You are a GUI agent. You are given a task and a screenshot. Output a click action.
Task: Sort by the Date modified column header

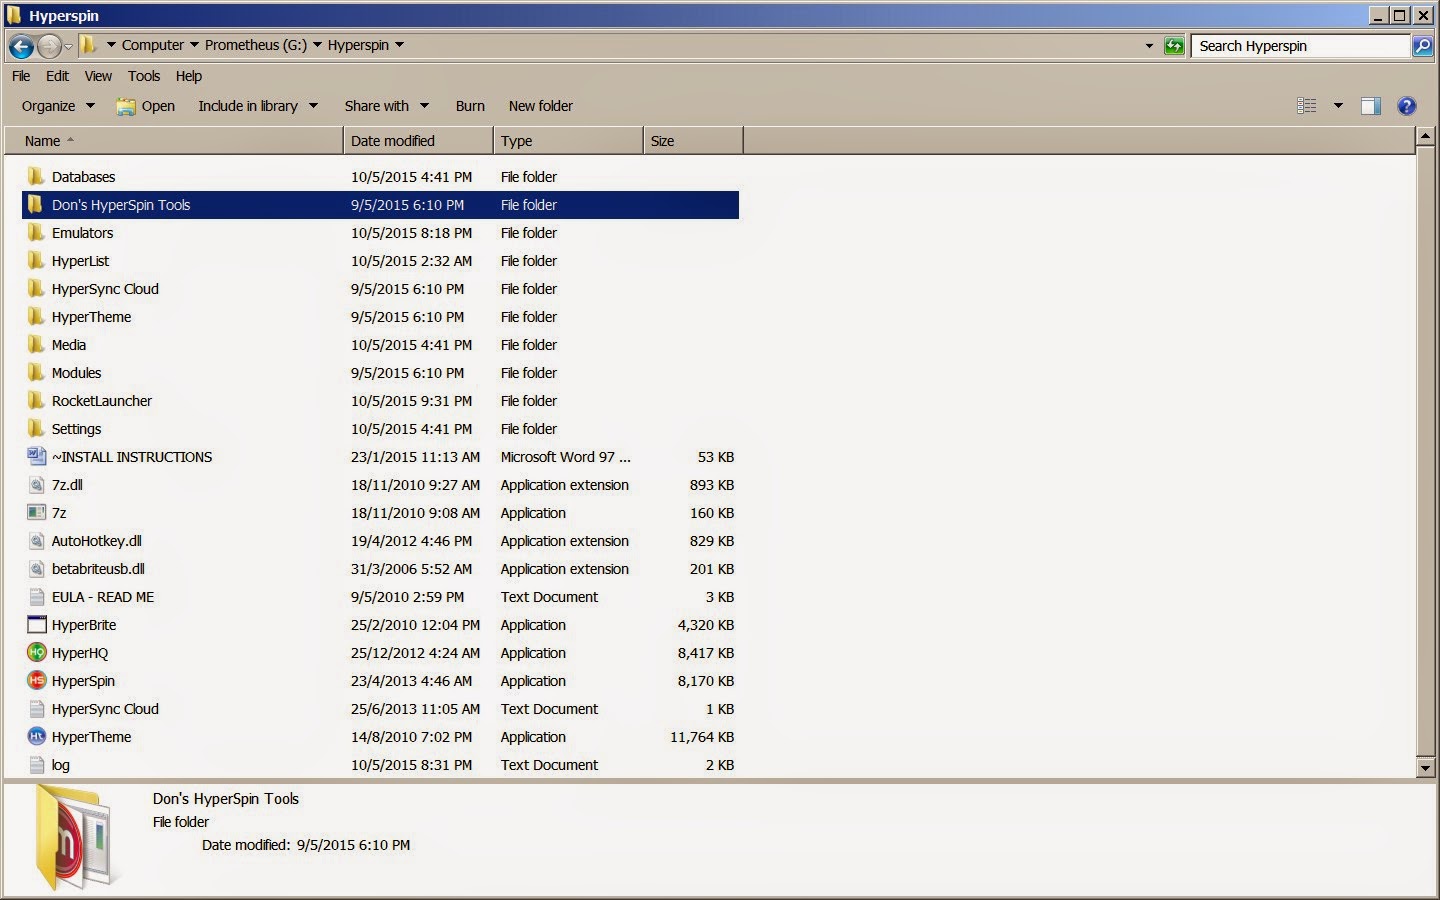click(x=418, y=141)
